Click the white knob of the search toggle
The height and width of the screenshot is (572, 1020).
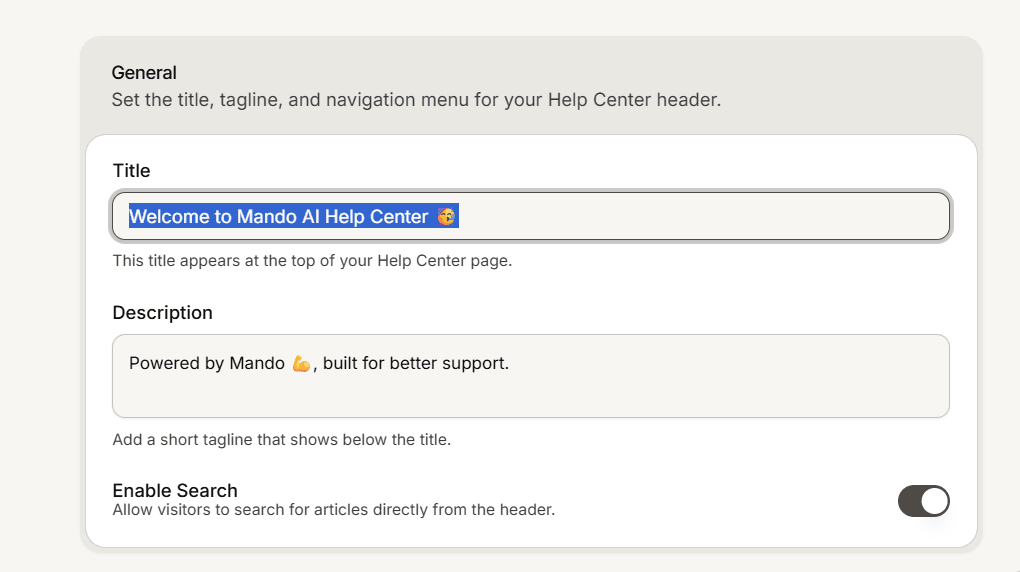935,501
